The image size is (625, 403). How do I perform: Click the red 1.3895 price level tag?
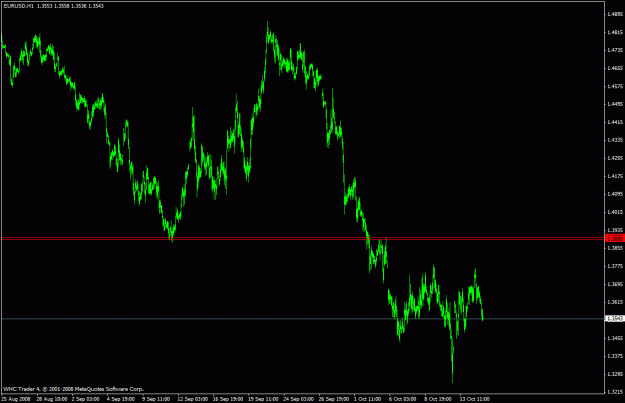pos(615,238)
